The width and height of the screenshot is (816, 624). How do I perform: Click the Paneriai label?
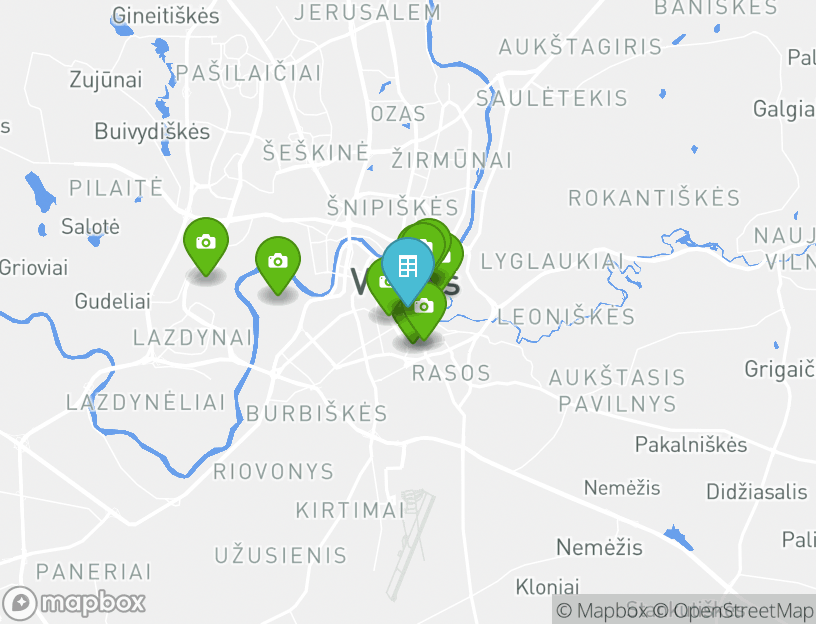pyautogui.click(x=94, y=571)
